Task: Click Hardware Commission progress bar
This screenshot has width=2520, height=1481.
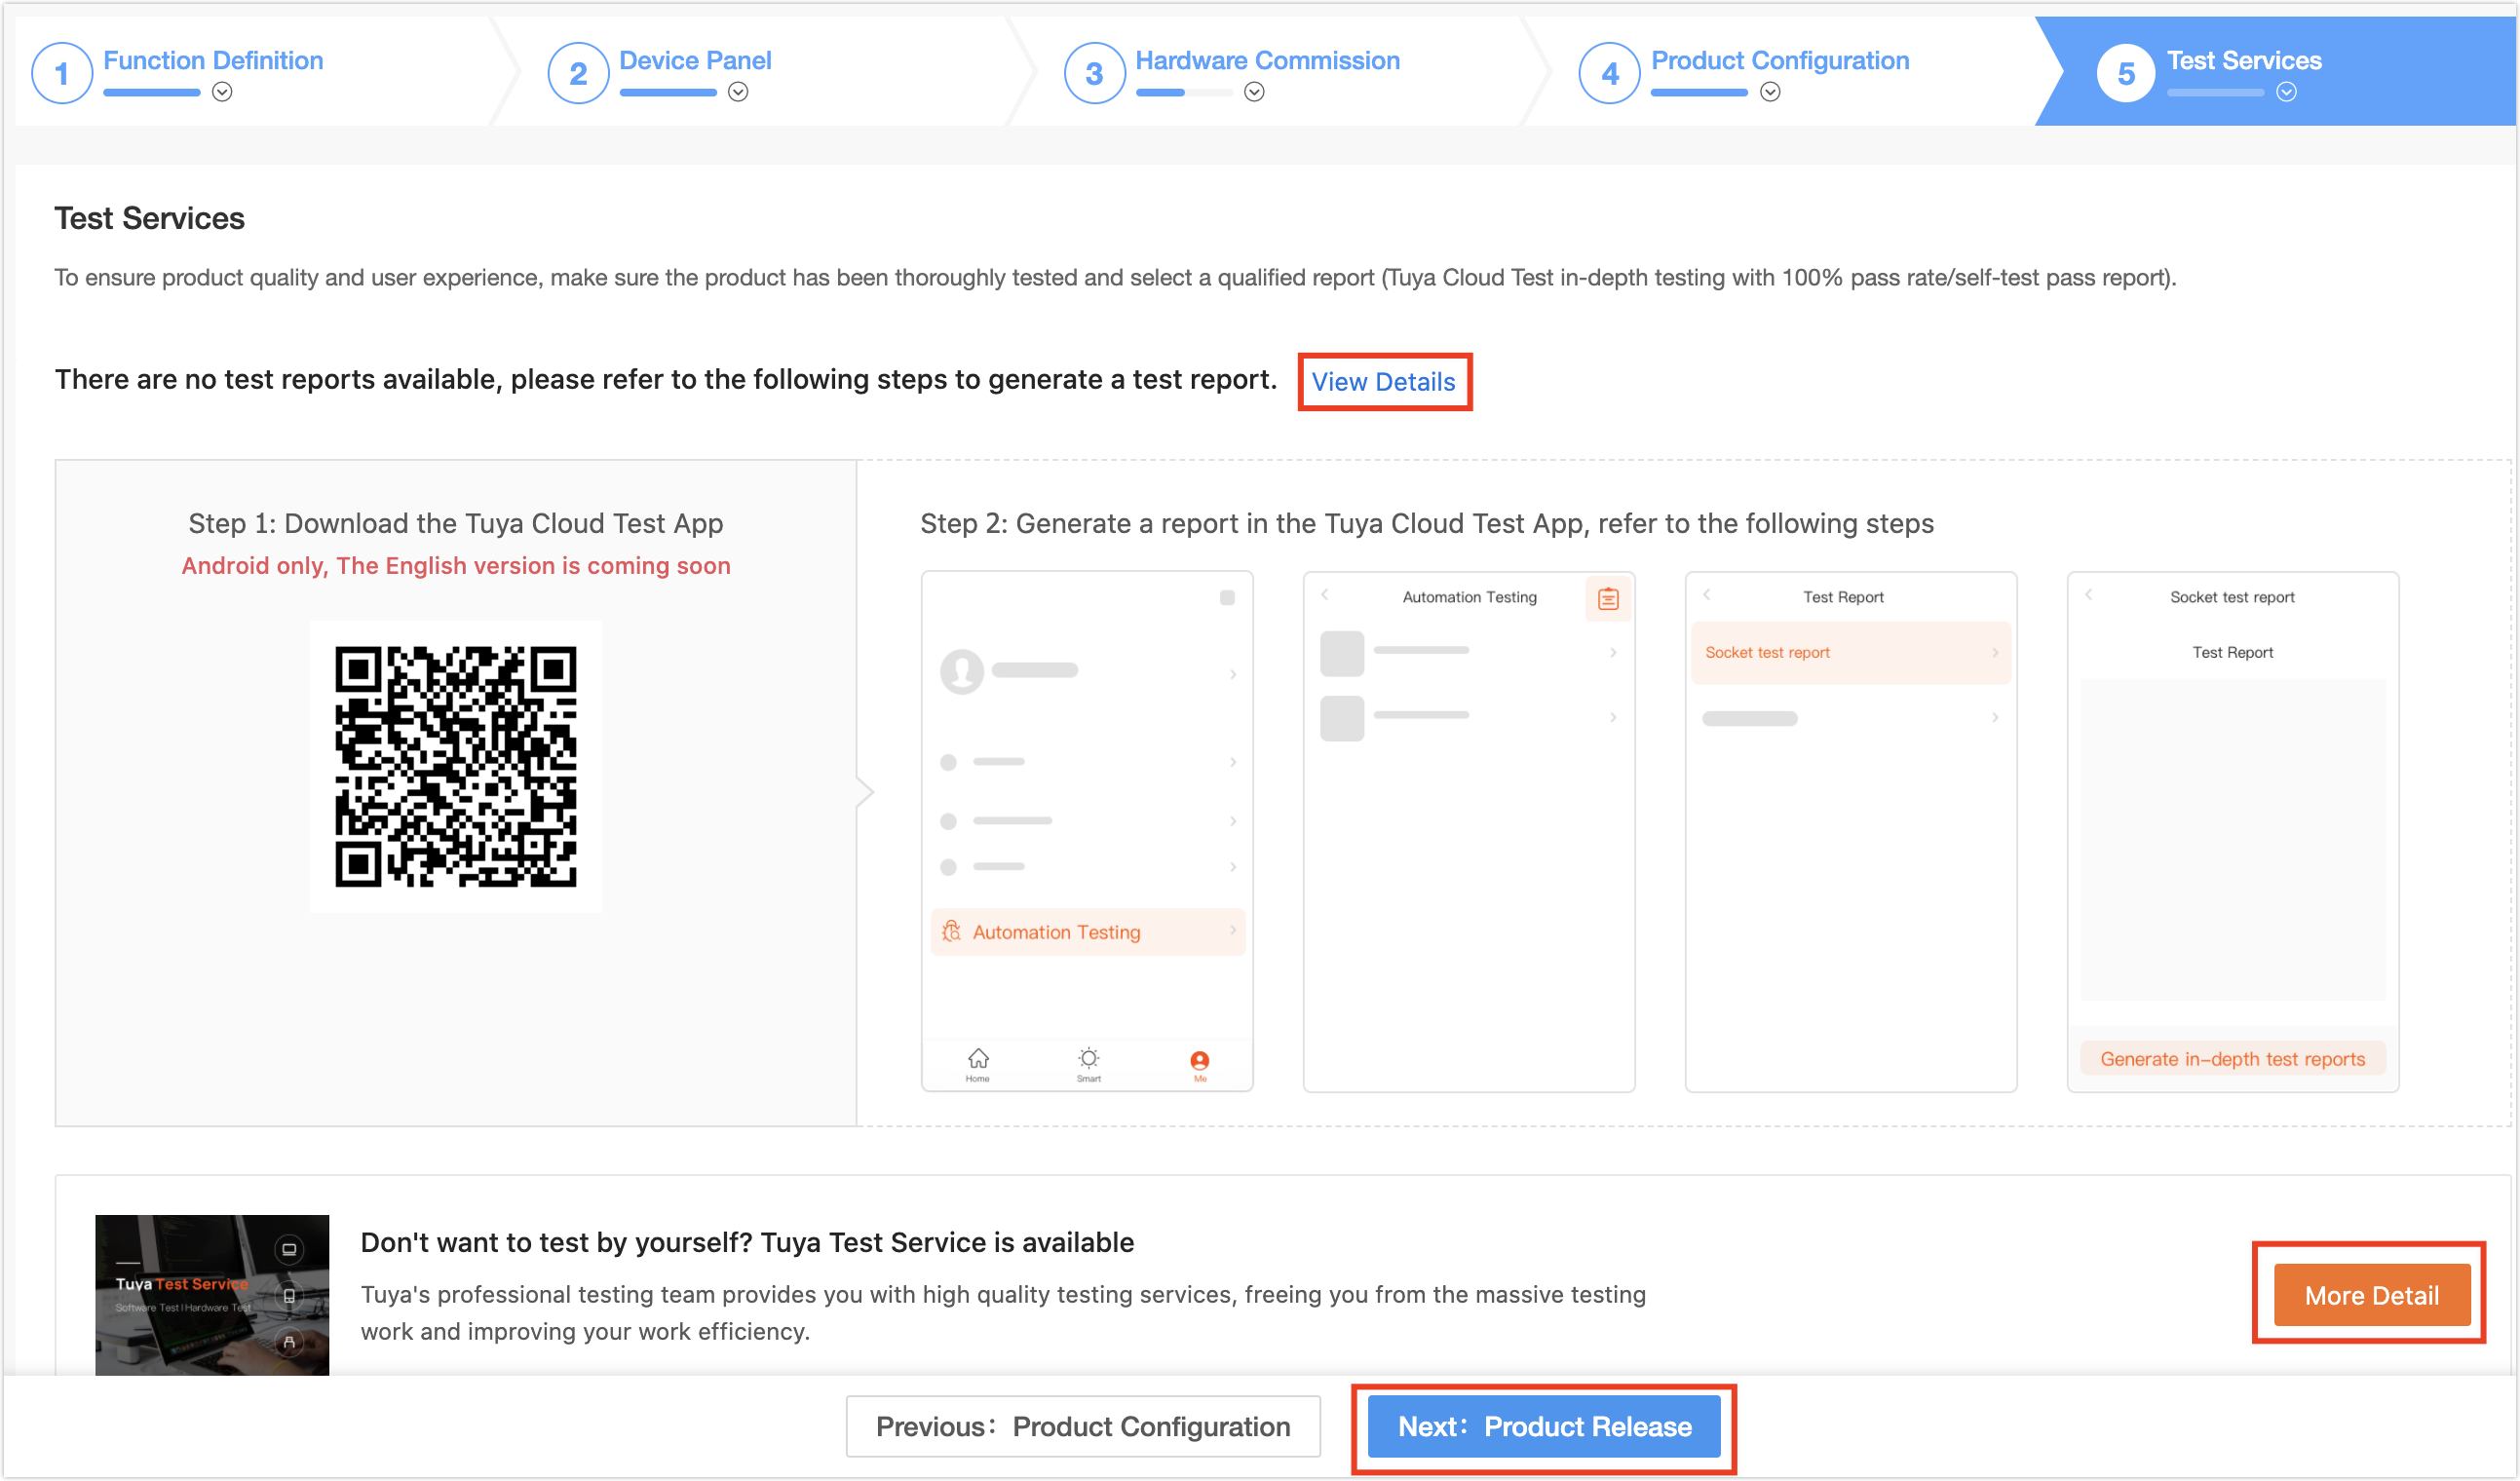Action: click(1184, 92)
